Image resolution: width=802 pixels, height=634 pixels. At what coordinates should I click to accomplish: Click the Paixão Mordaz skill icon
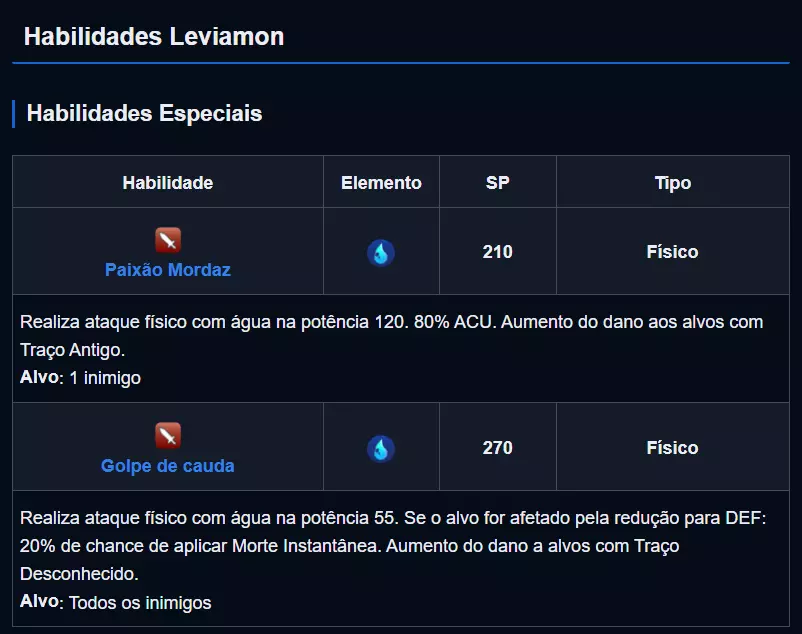point(168,240)
